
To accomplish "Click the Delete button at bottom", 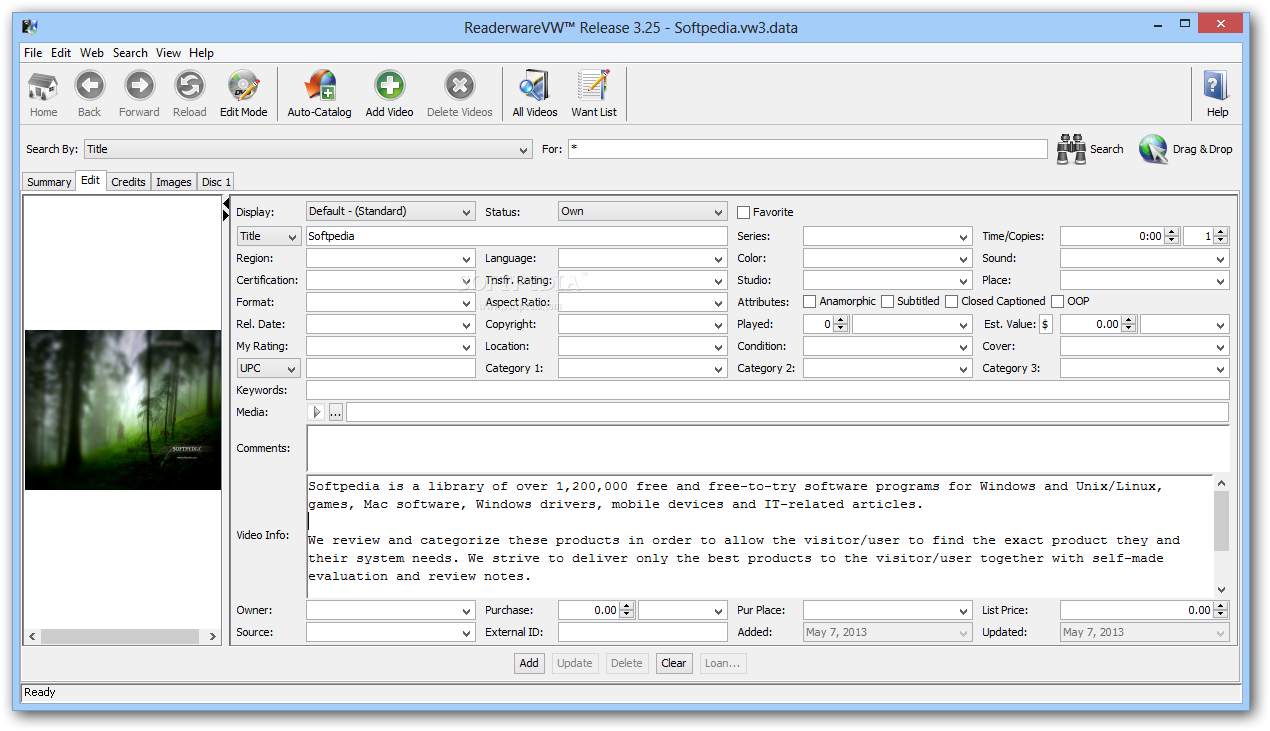I will [x=626, y=663].
